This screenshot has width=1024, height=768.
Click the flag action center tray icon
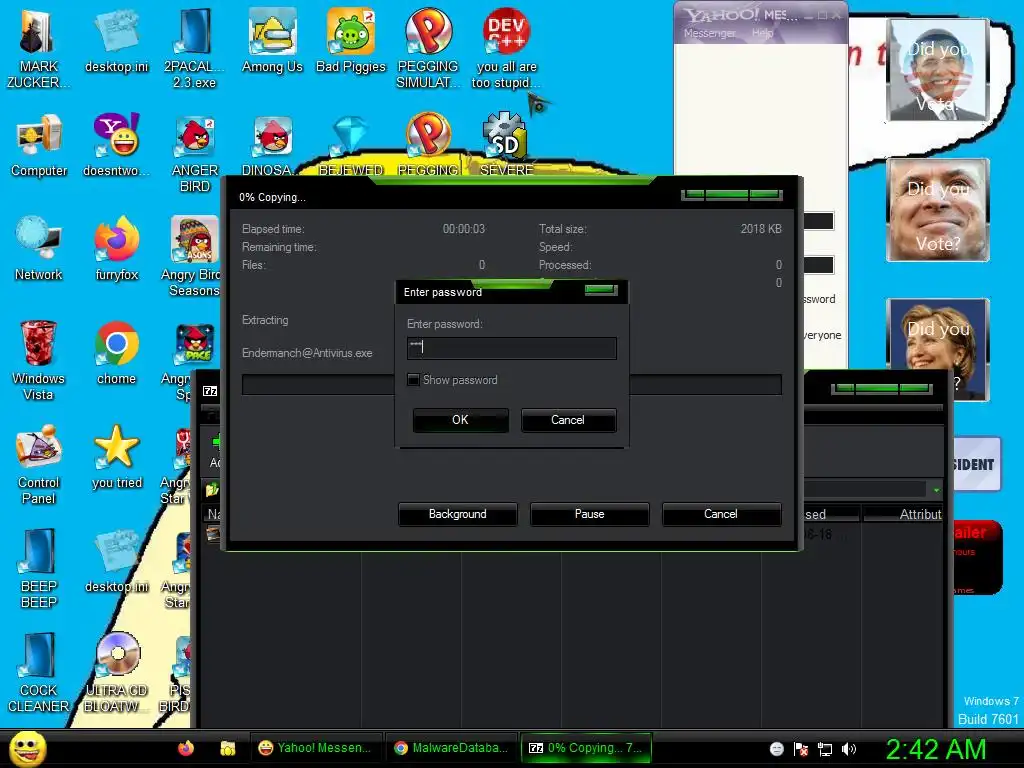[801, 749]
